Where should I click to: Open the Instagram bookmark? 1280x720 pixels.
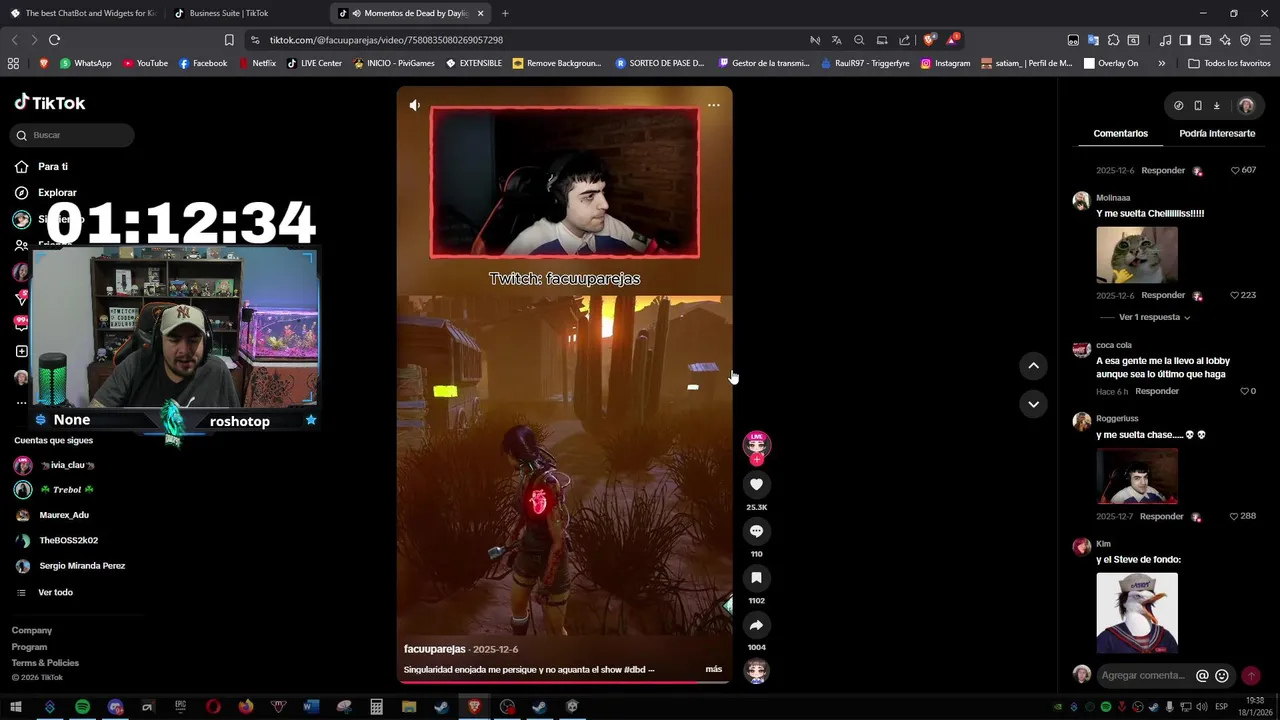945,63
